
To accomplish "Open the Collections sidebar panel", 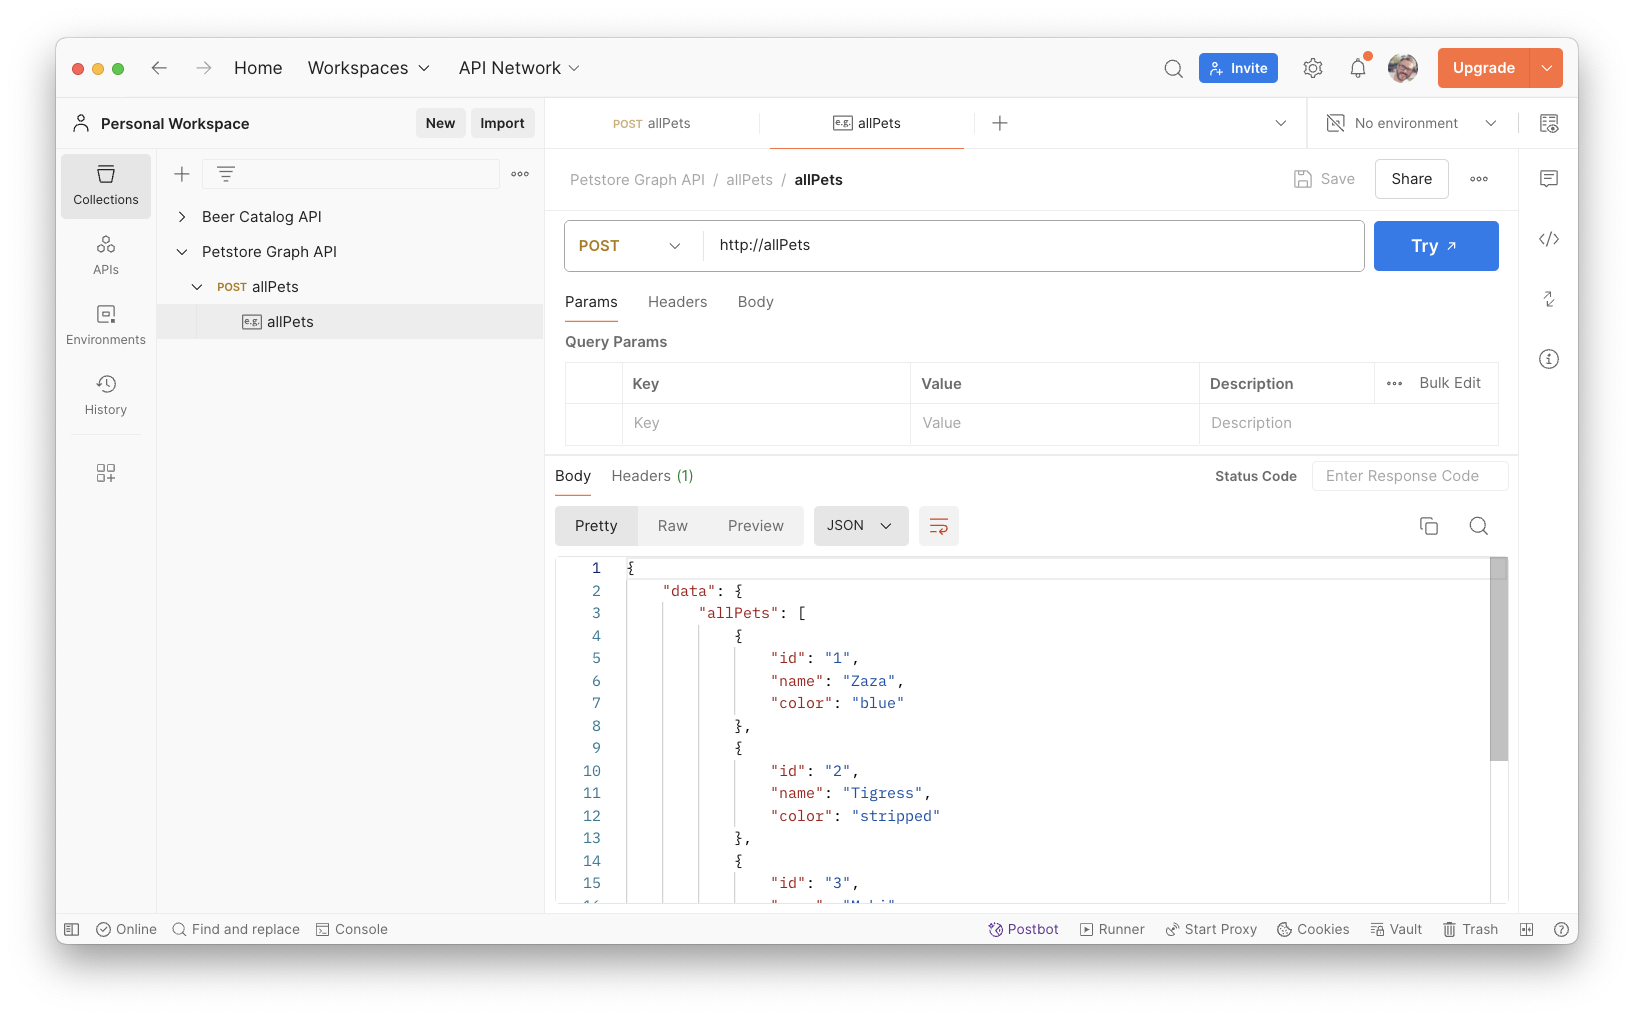I will pos(105,186).
